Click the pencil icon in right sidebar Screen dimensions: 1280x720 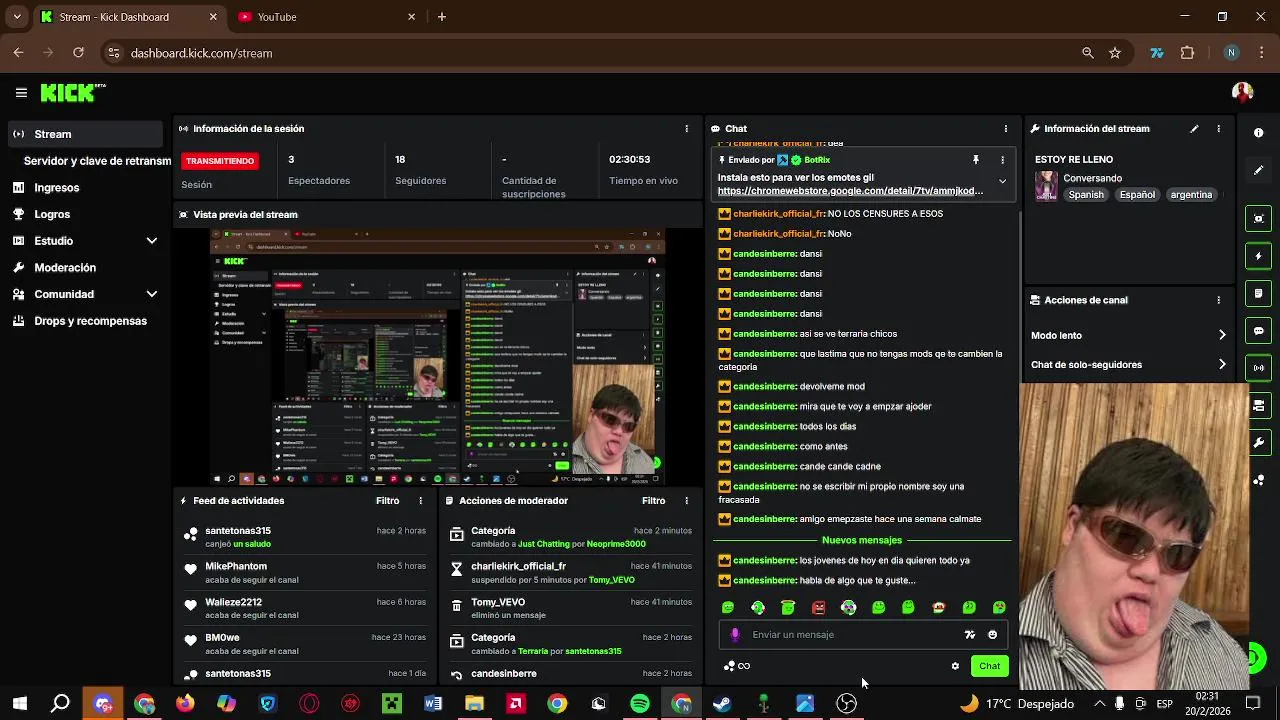(1258, 170)
